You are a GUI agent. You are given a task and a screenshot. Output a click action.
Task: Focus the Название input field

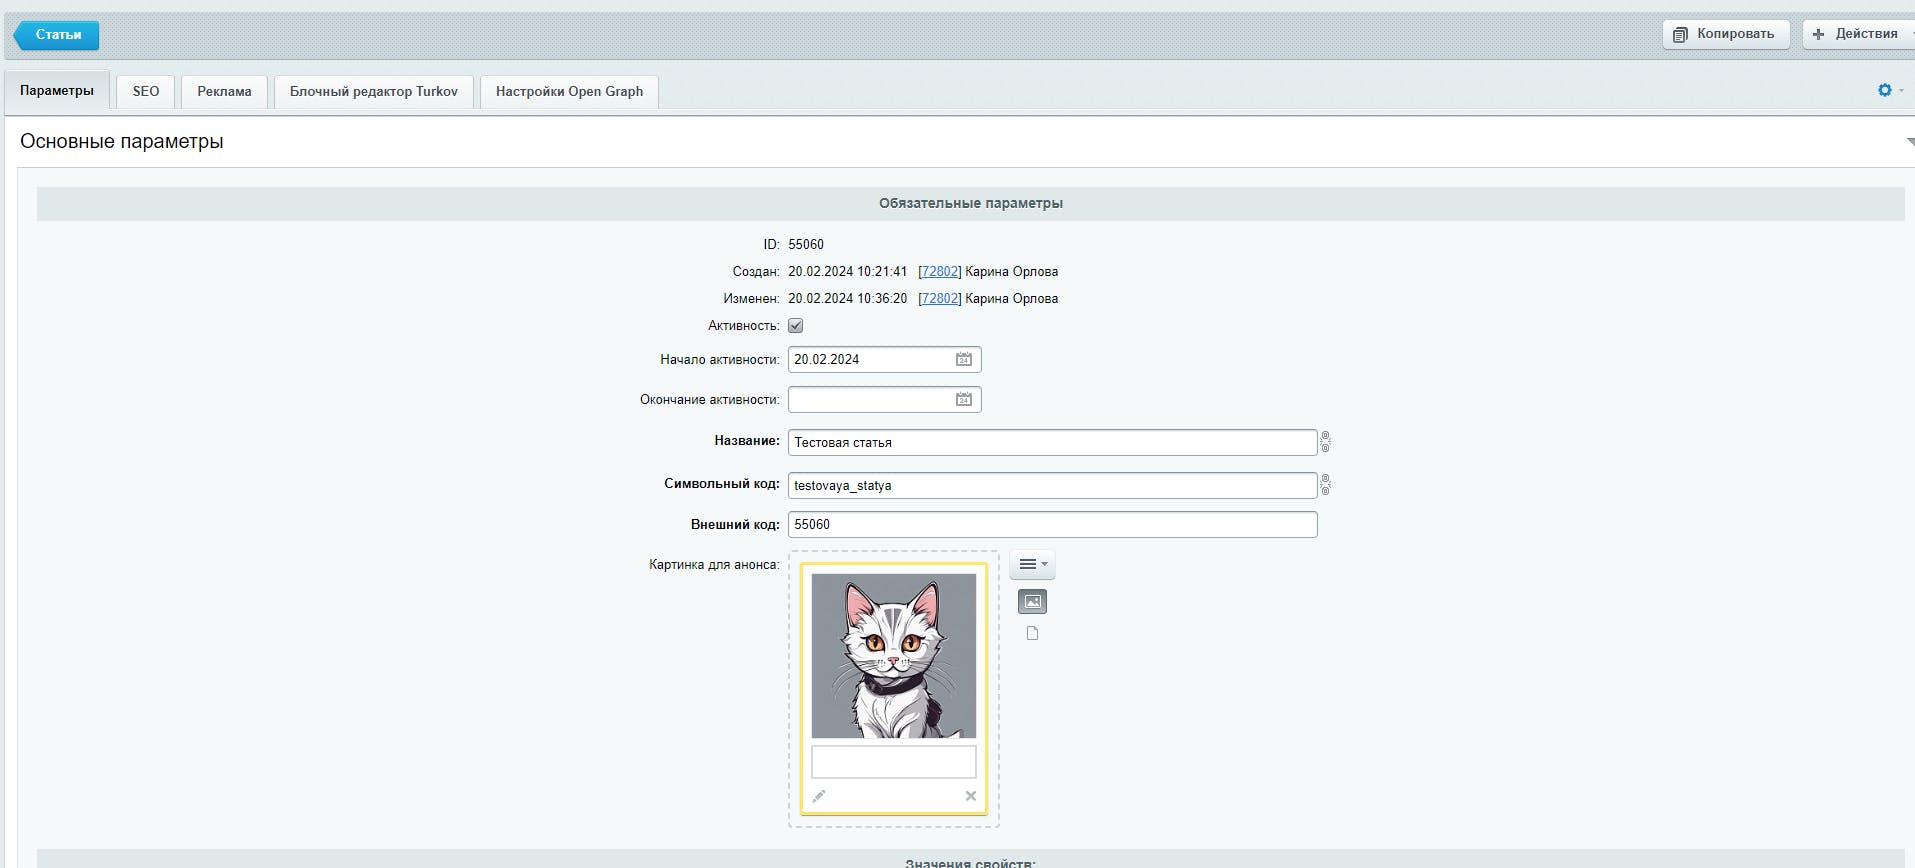[1052, 442]
